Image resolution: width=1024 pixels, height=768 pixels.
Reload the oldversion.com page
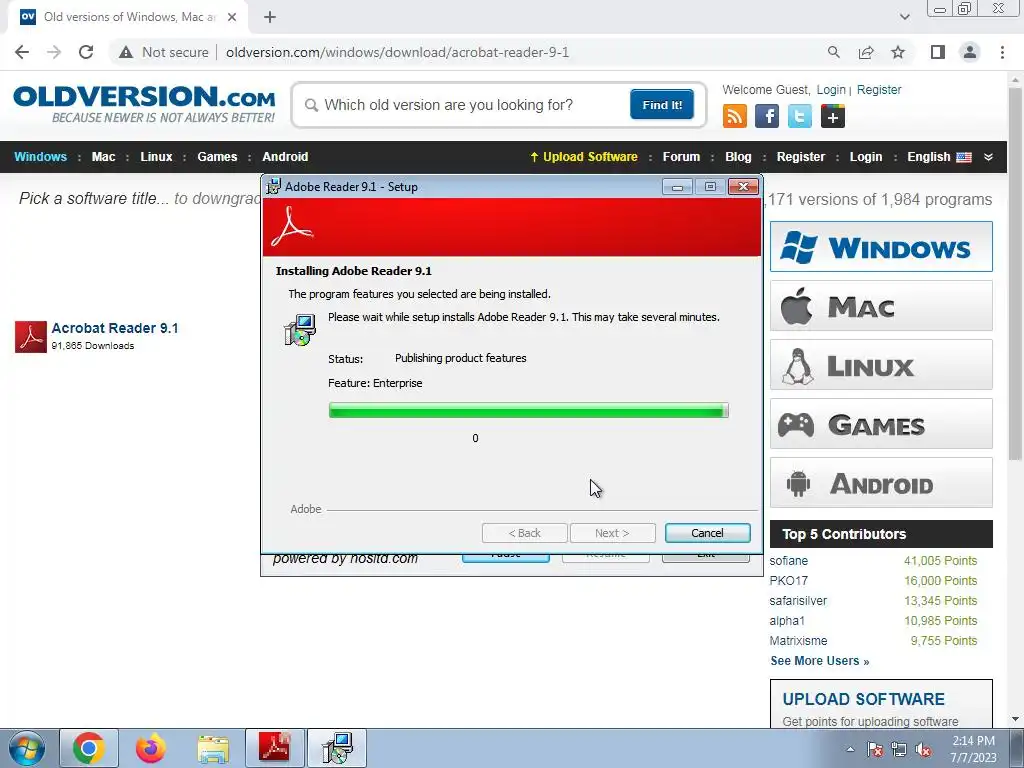(86, 52)
